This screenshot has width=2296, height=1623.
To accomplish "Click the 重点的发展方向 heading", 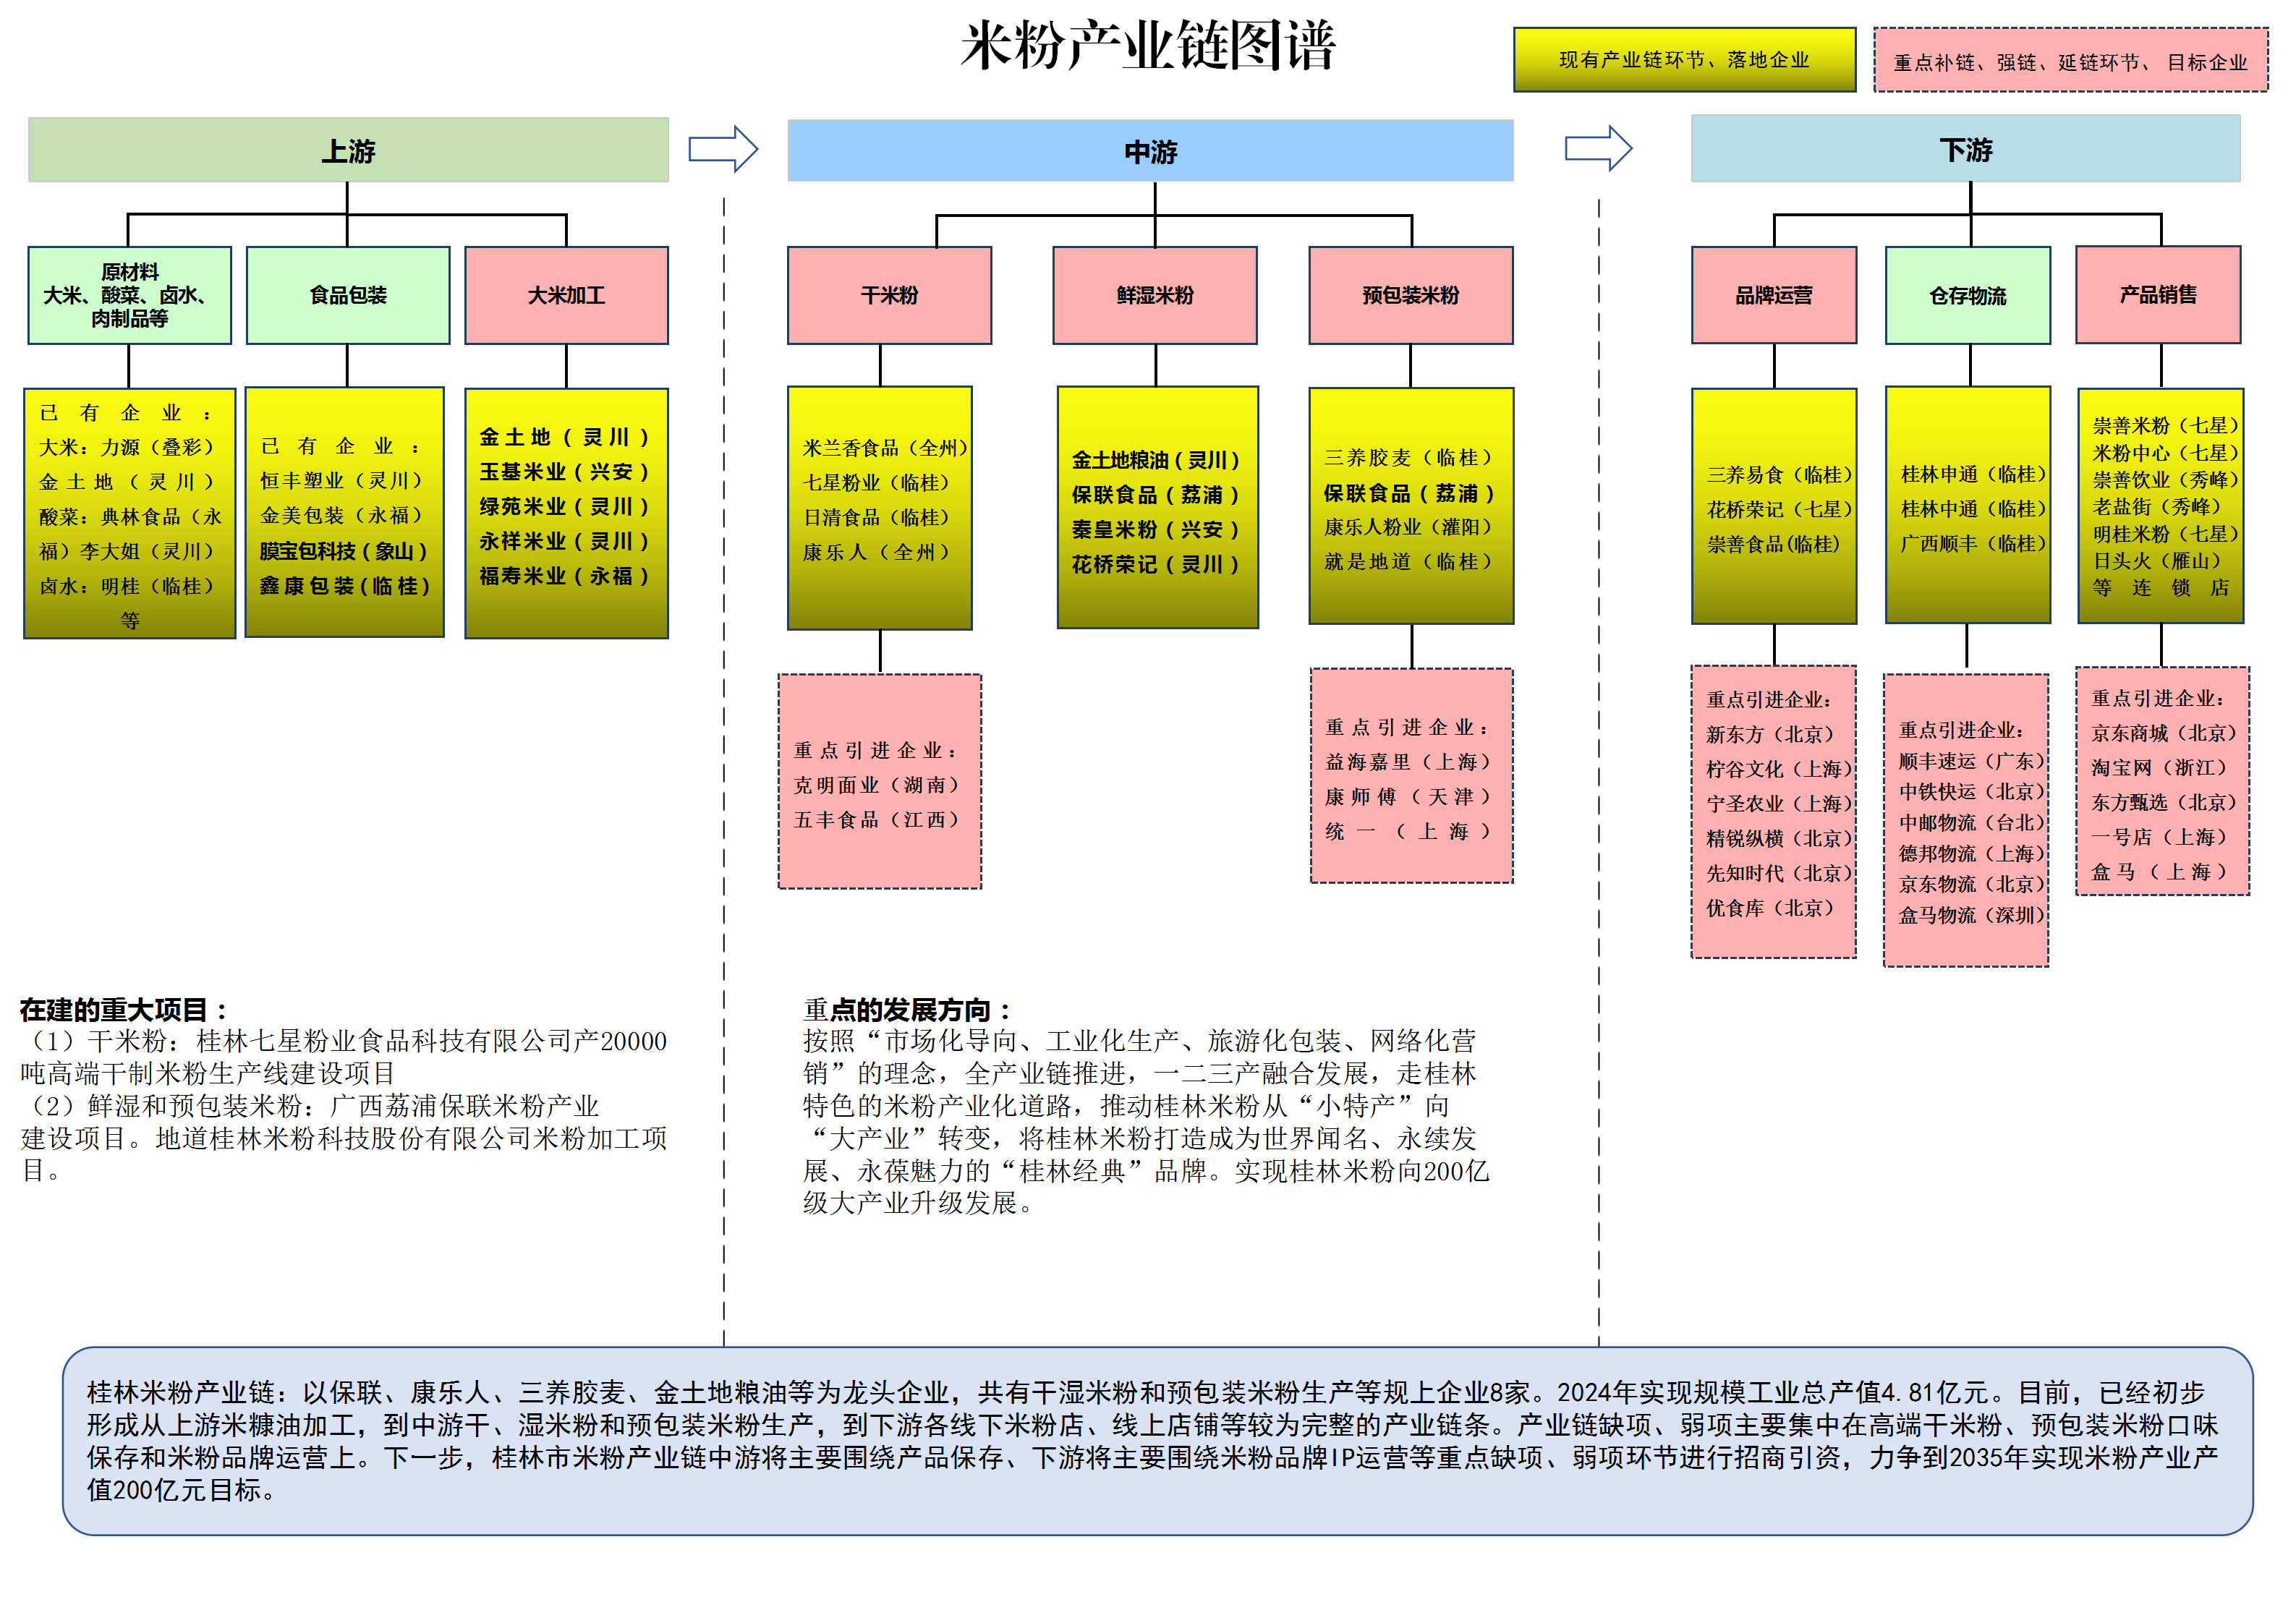I will (x=907, y=1009).
